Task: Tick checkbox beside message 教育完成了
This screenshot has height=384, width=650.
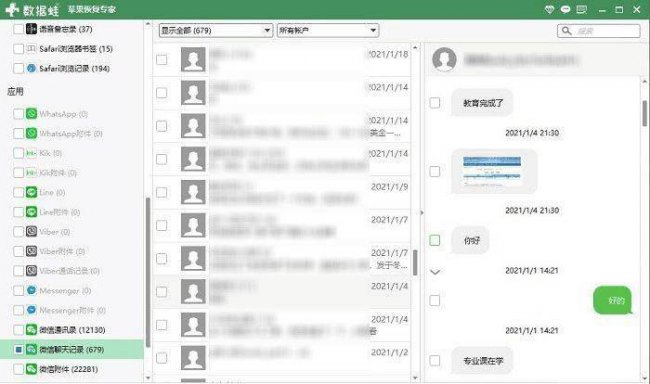Action: click(435, 103)
